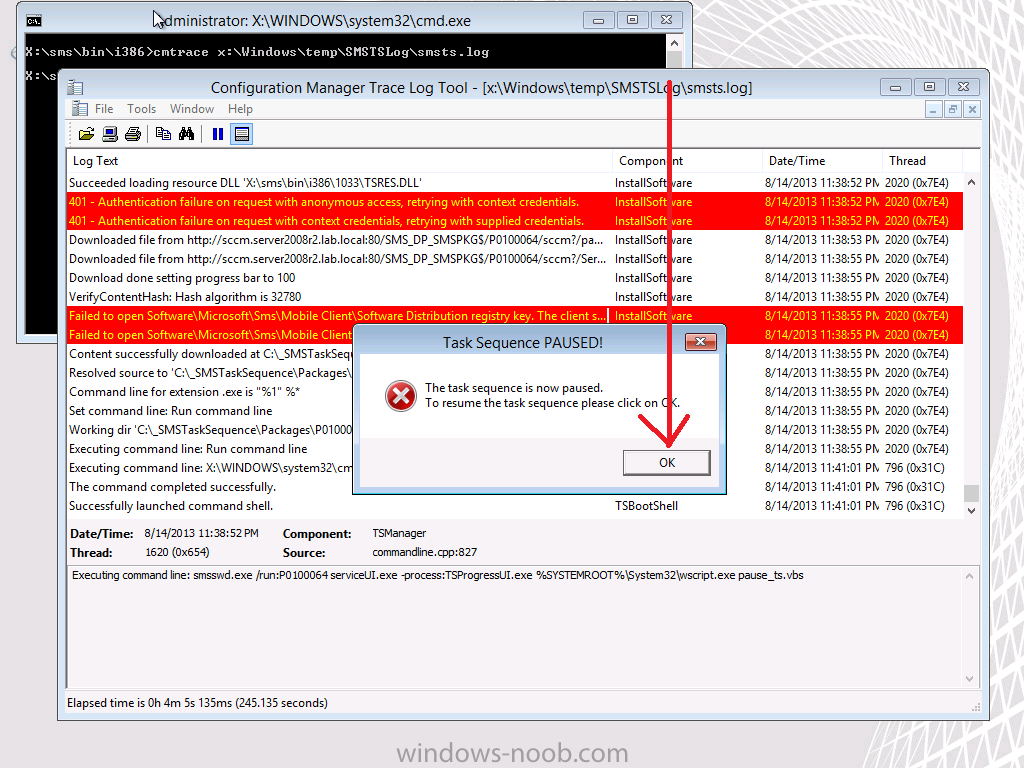Click the detail pane scroll up arrow
Image resolution: width=1024 pixels, height=768 pixels.
point(969,576)
